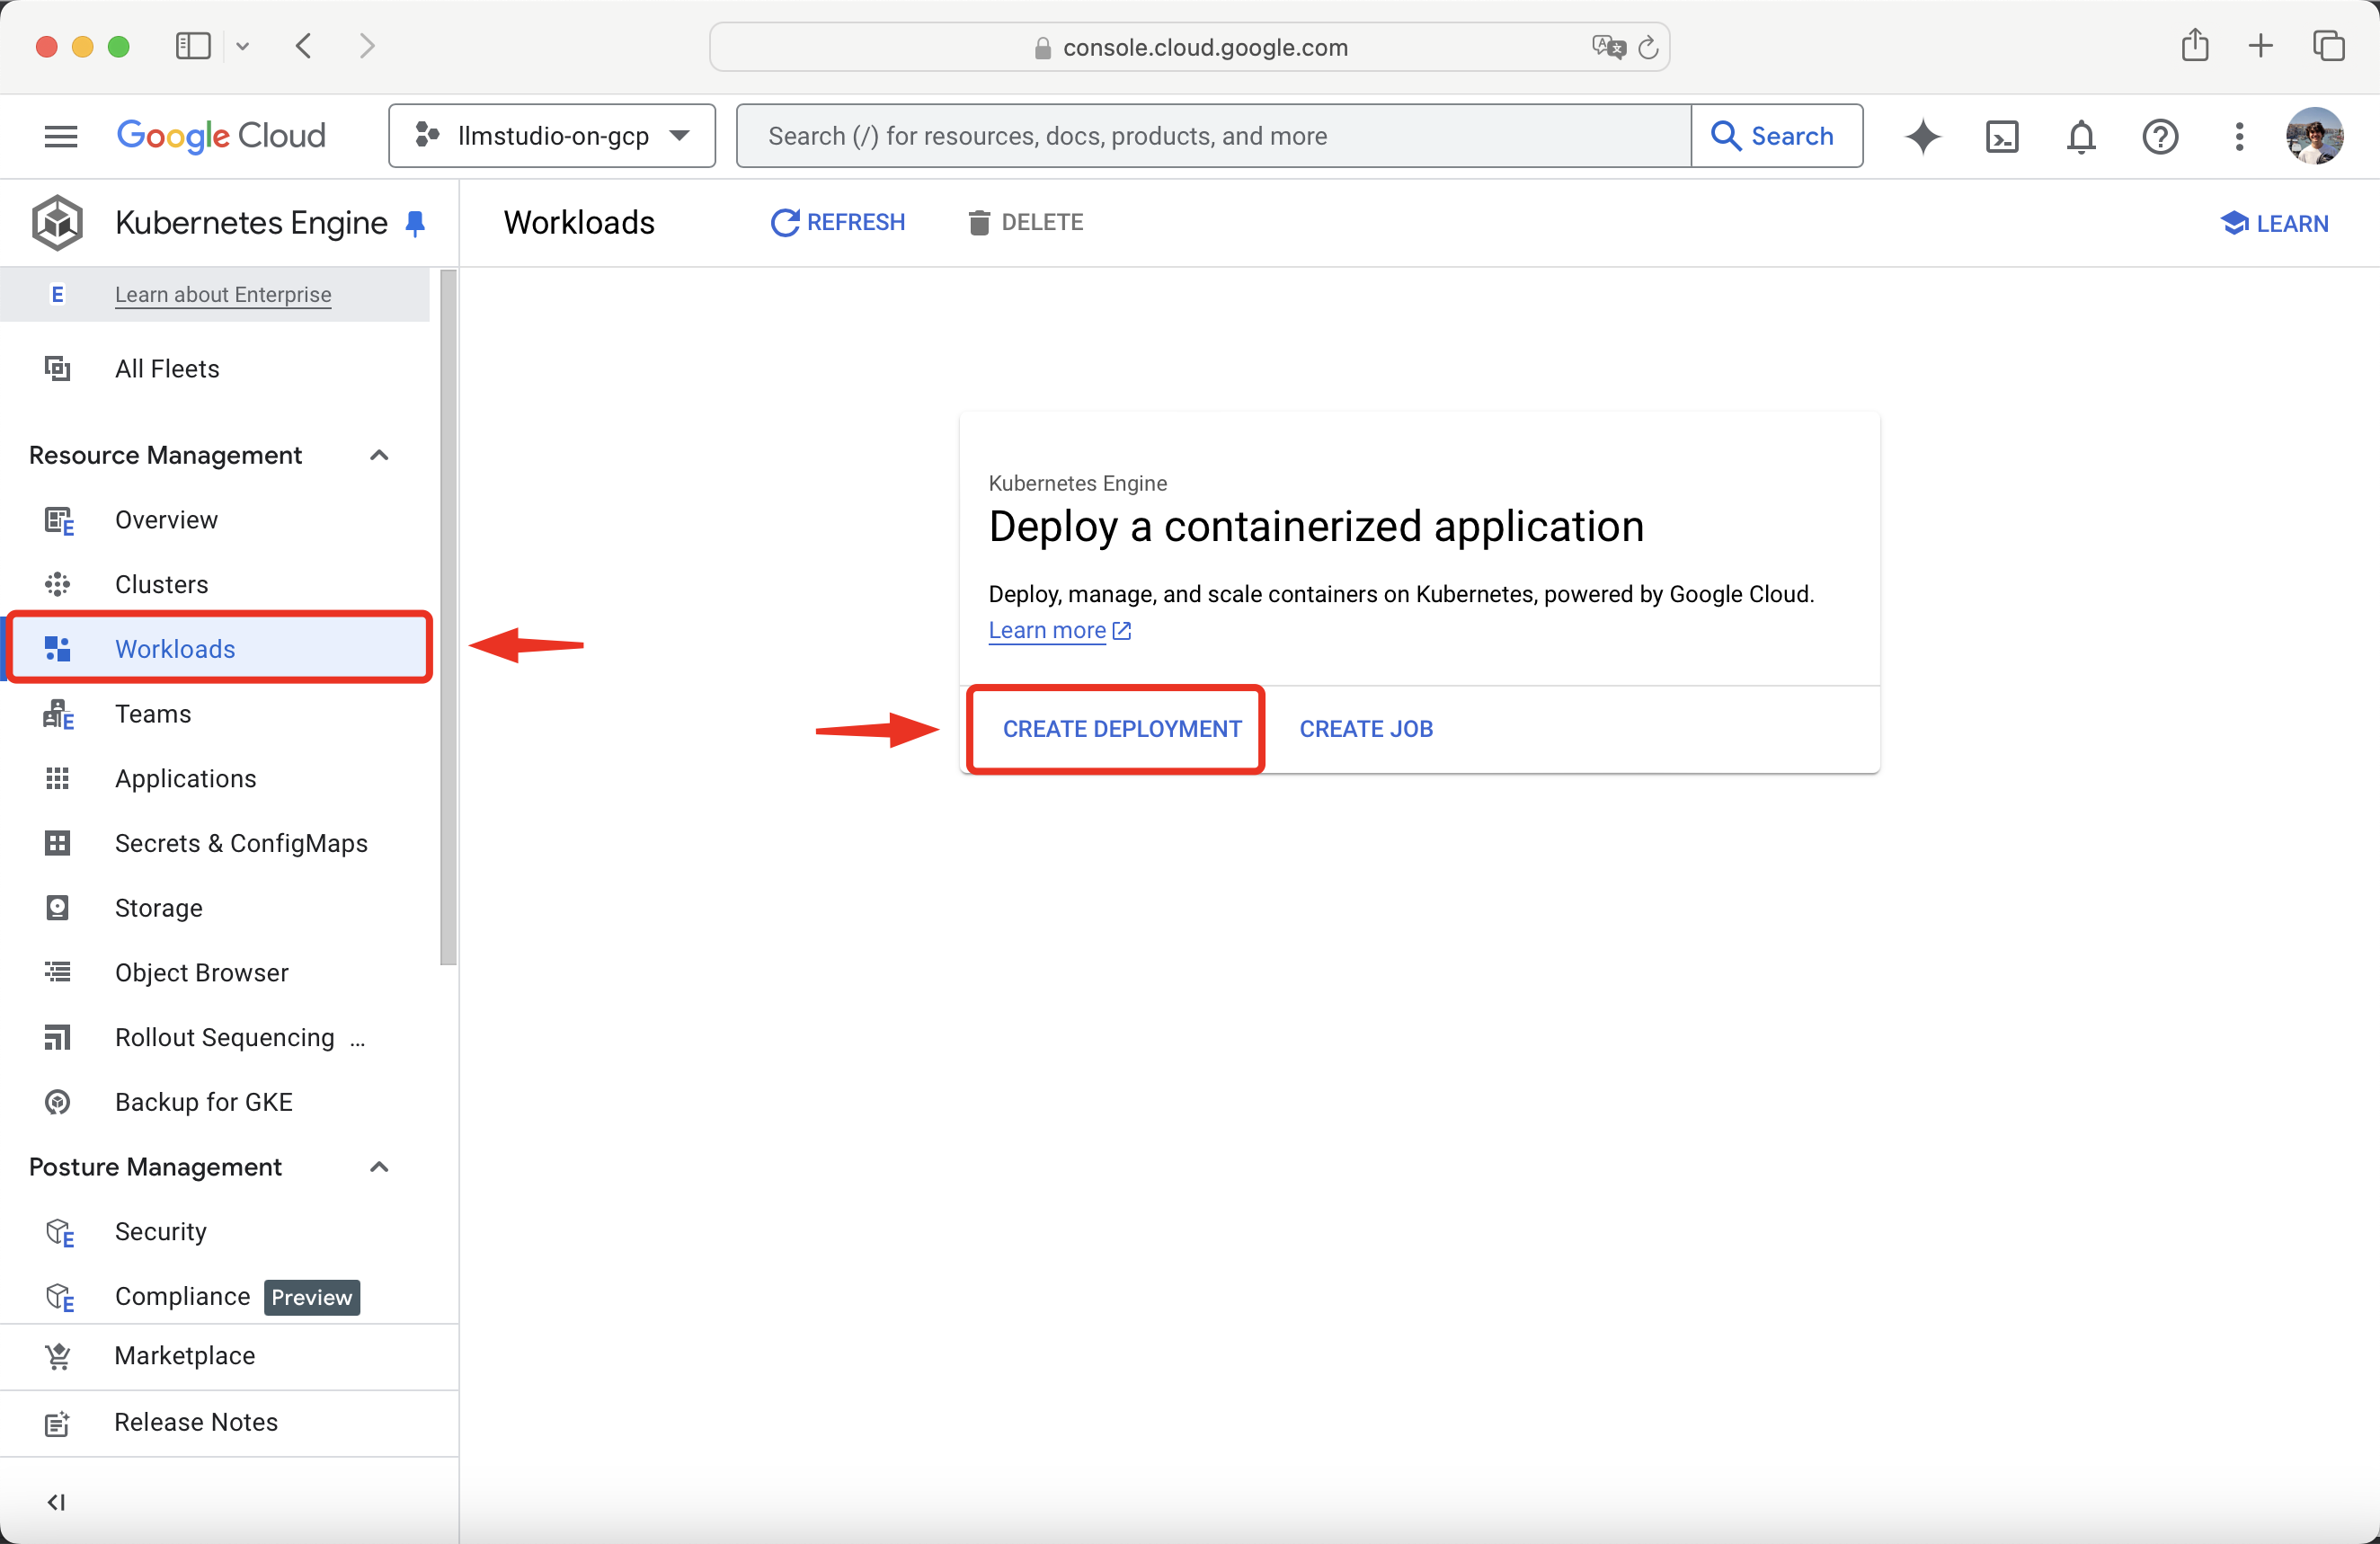Screen dimensions: 2380x1544
Task: Click the user profile avatar
Action: pyautogui.click(x=2314, y=136)
